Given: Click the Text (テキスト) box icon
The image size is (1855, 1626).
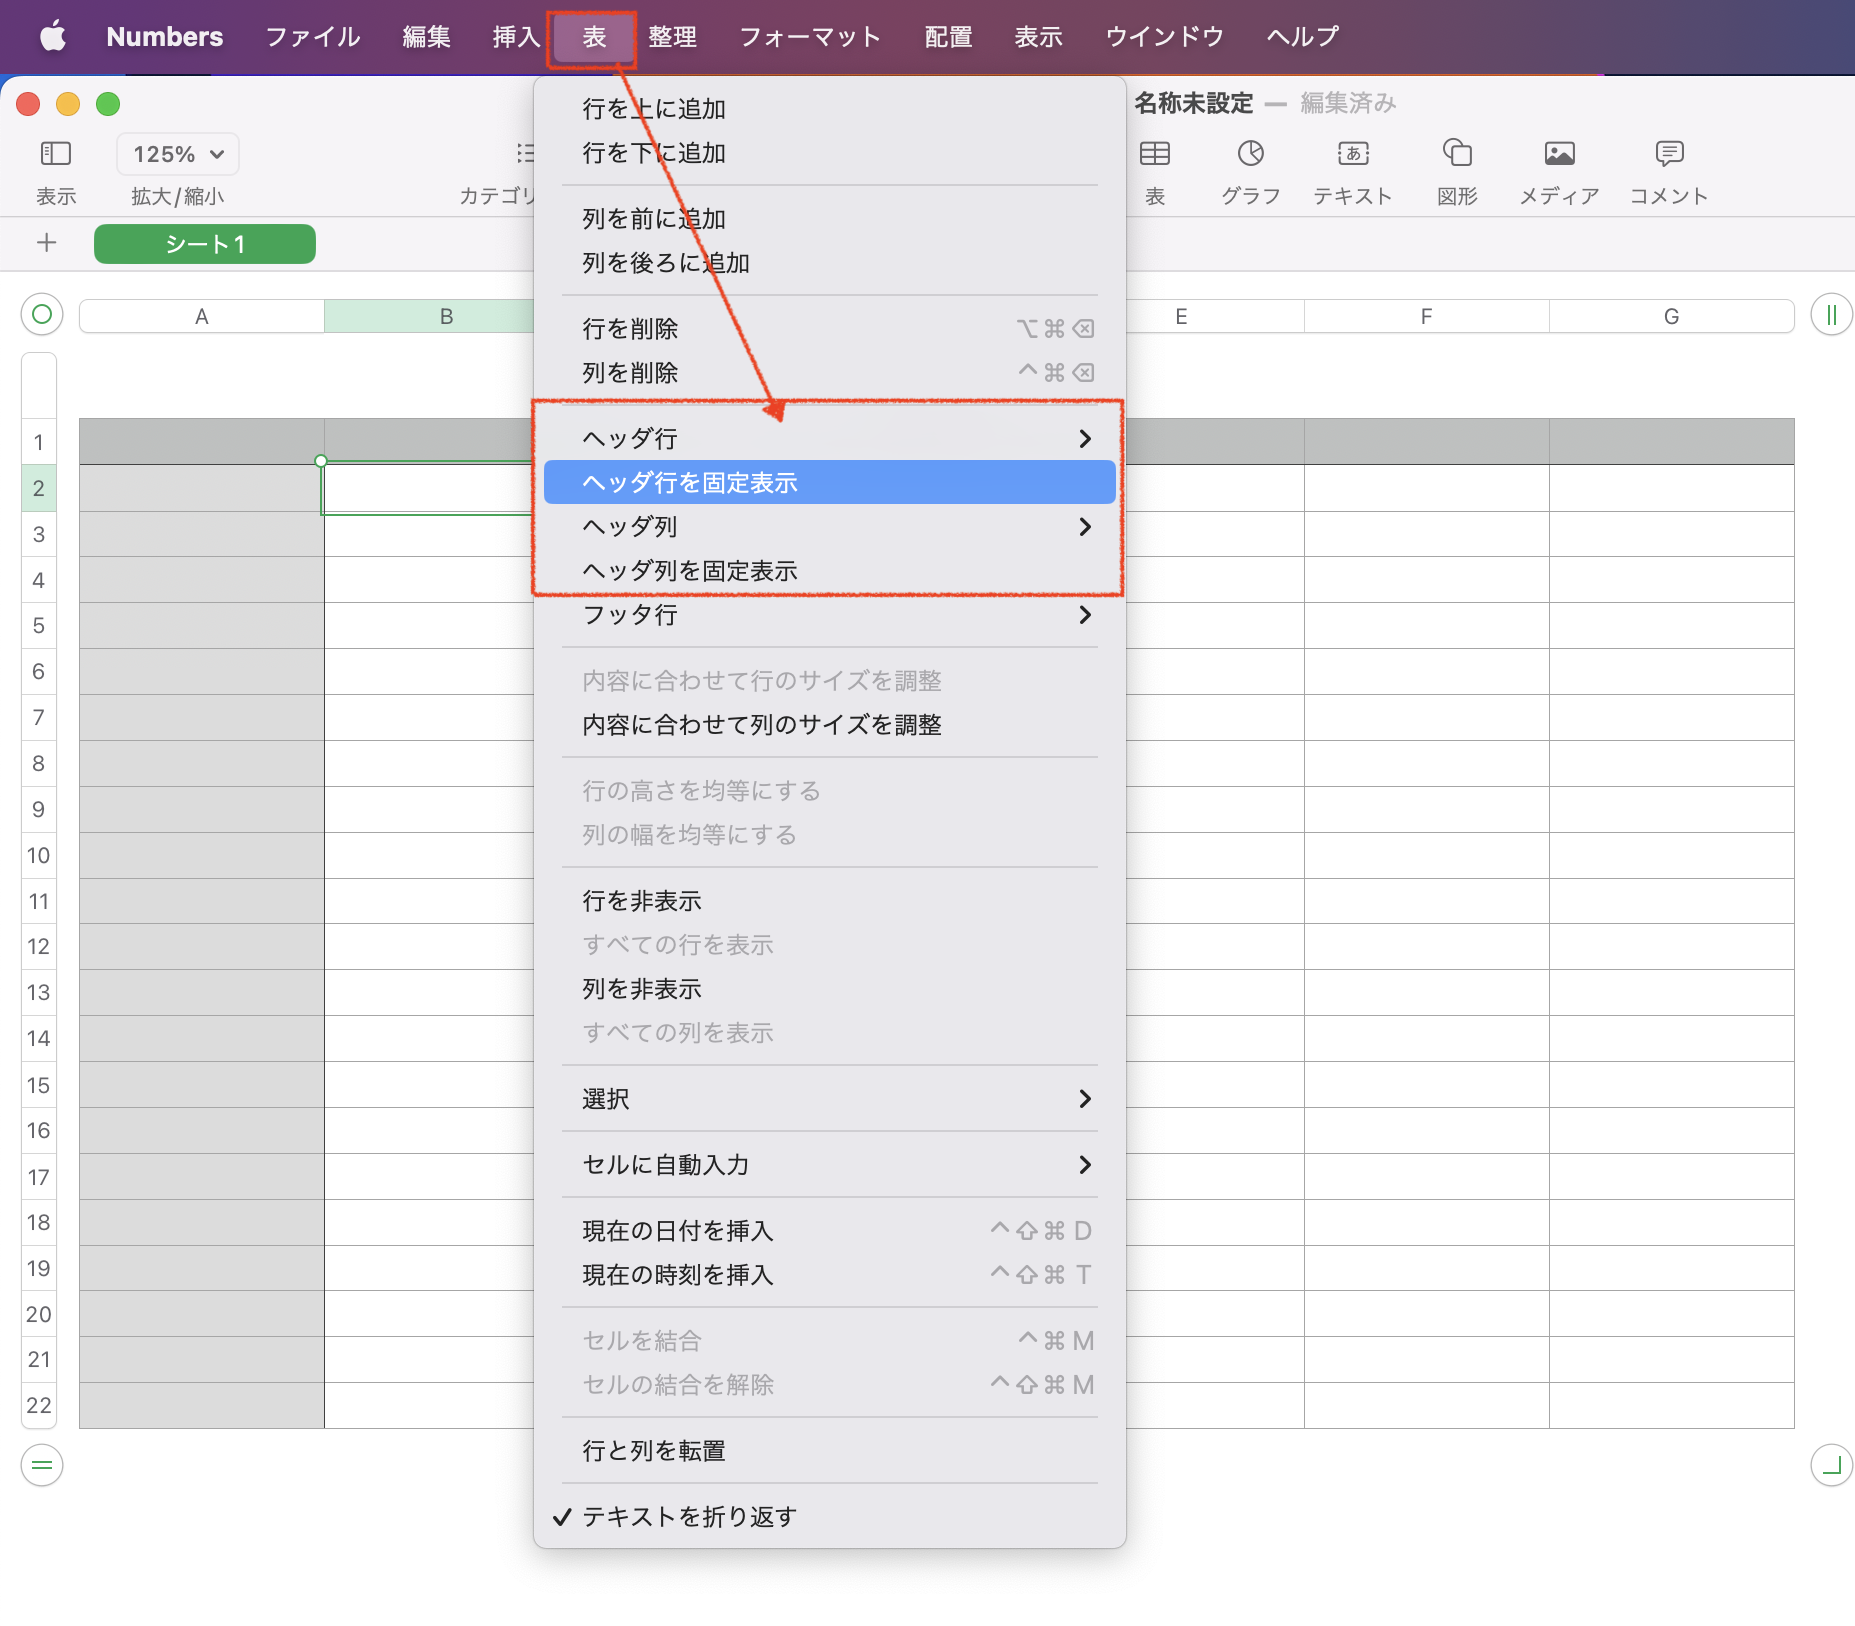Looking at the screenshot, I should point(1353,154).
